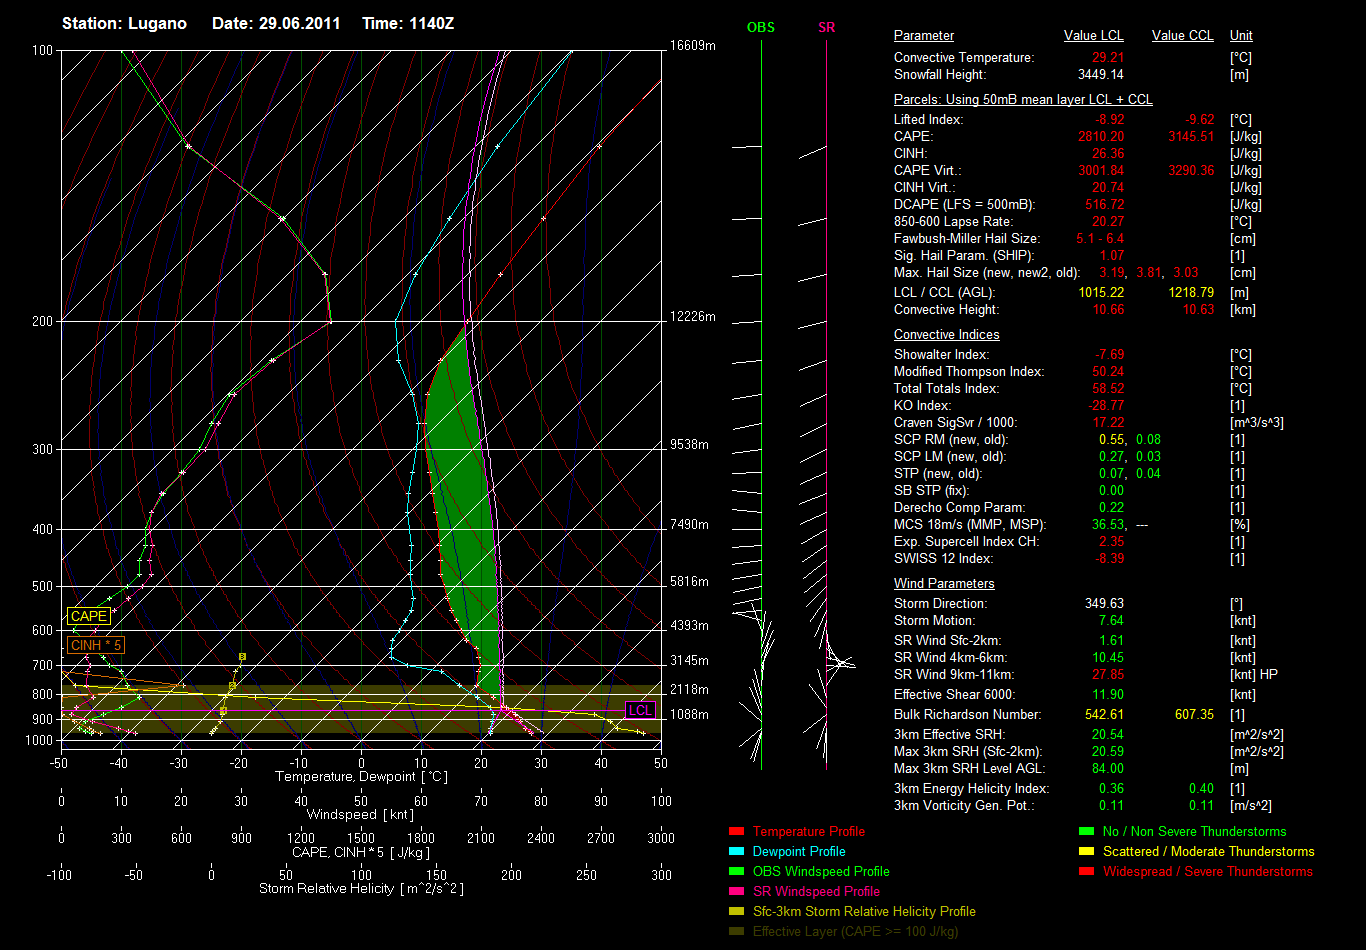Click the magenta LCL marker label
Image resolution: width=1366 pixels, height=950 pixels.
(x=640, y=711)
